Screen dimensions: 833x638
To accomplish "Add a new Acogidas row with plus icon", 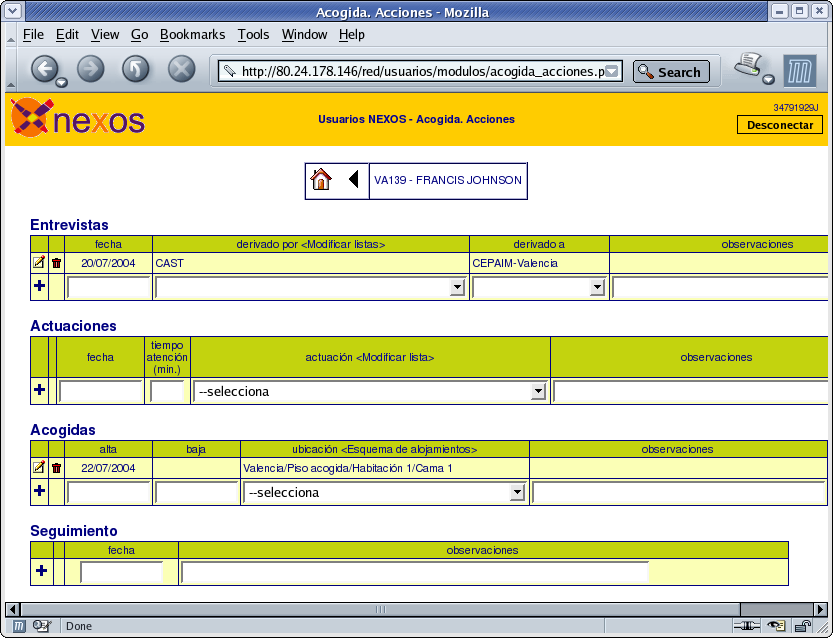I will coord(39,491).
